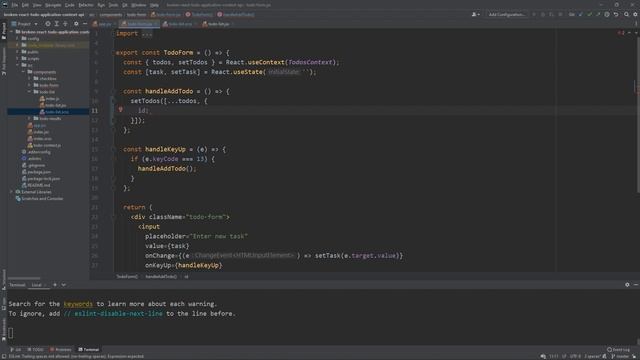Collapse the src folder in project tree

click(18, 65)
